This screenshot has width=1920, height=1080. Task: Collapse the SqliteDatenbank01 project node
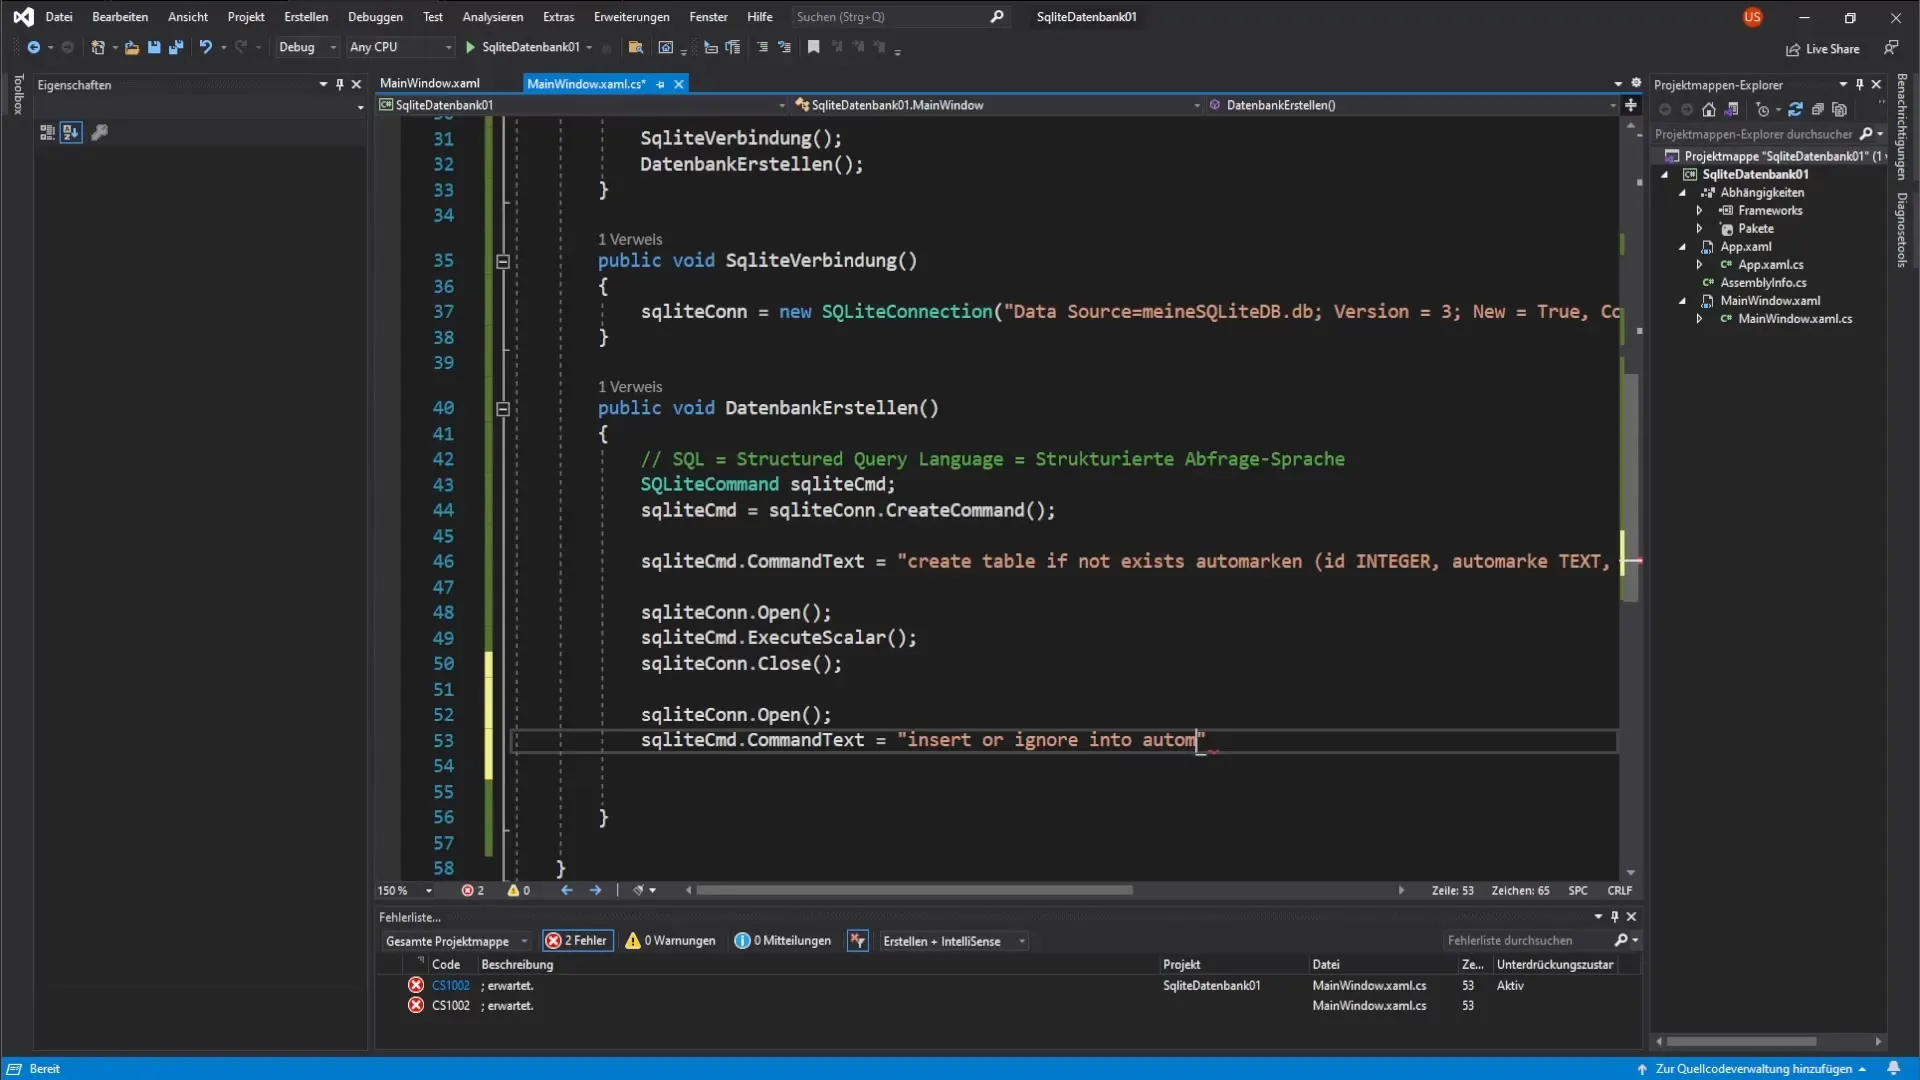tap(1665, 175)
